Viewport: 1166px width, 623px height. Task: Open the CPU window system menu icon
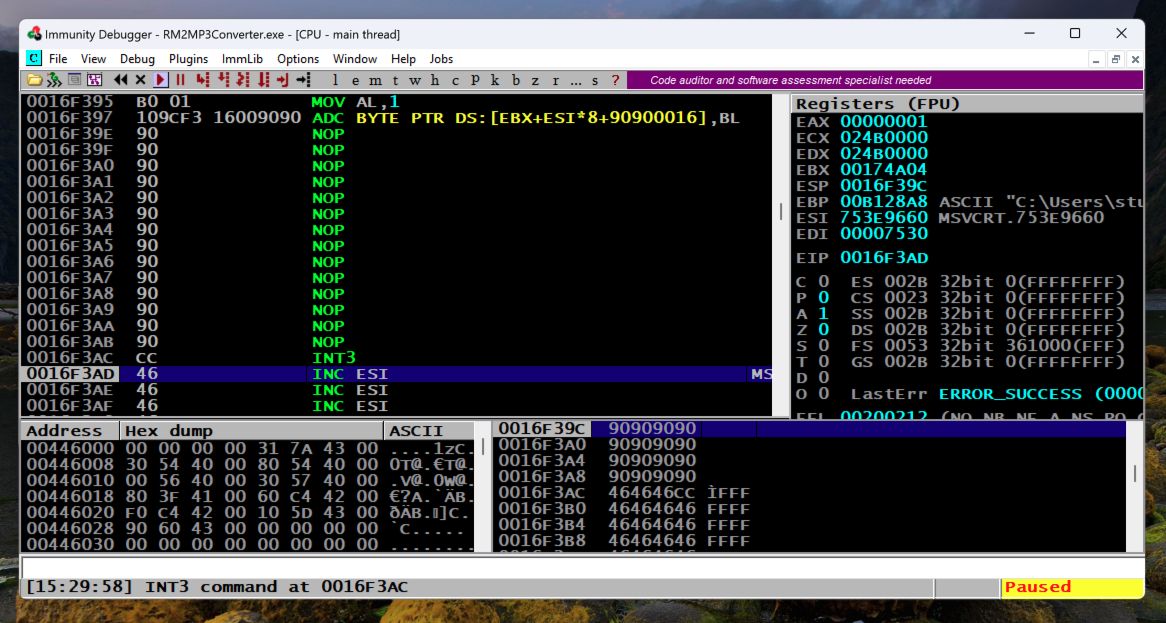coord(33,58)
